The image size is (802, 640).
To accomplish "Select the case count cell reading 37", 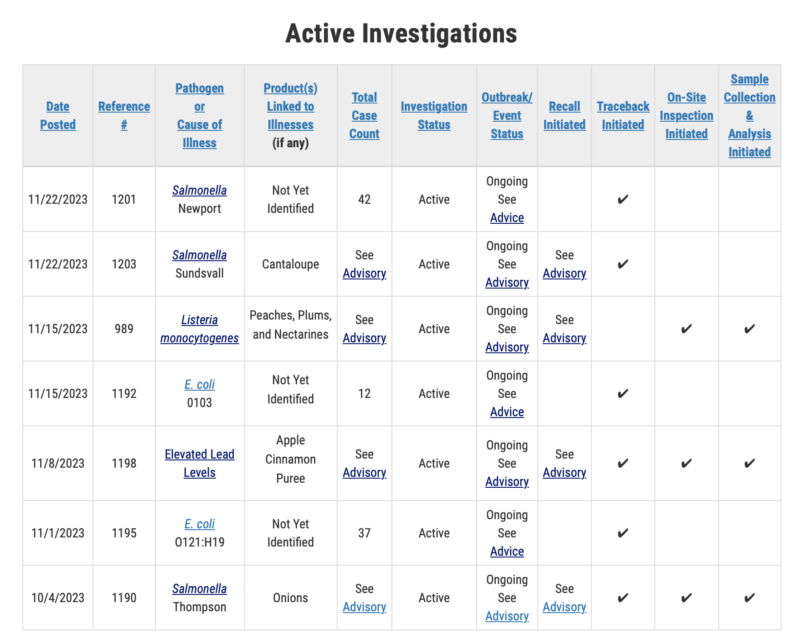I will tap(364, 533).
